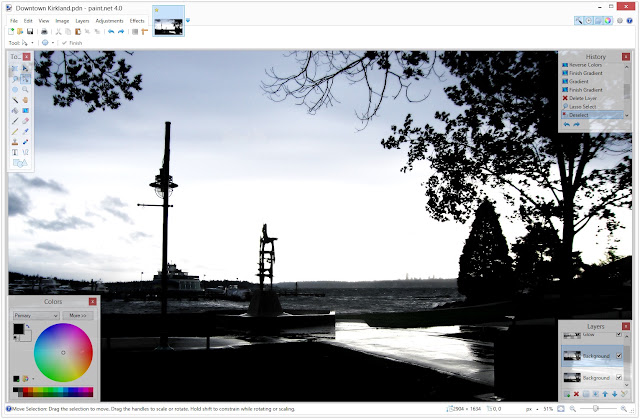This screenshot has height=419, width=640.
Task: Select the Shapes tool
Action: click(x=20, y=163)
